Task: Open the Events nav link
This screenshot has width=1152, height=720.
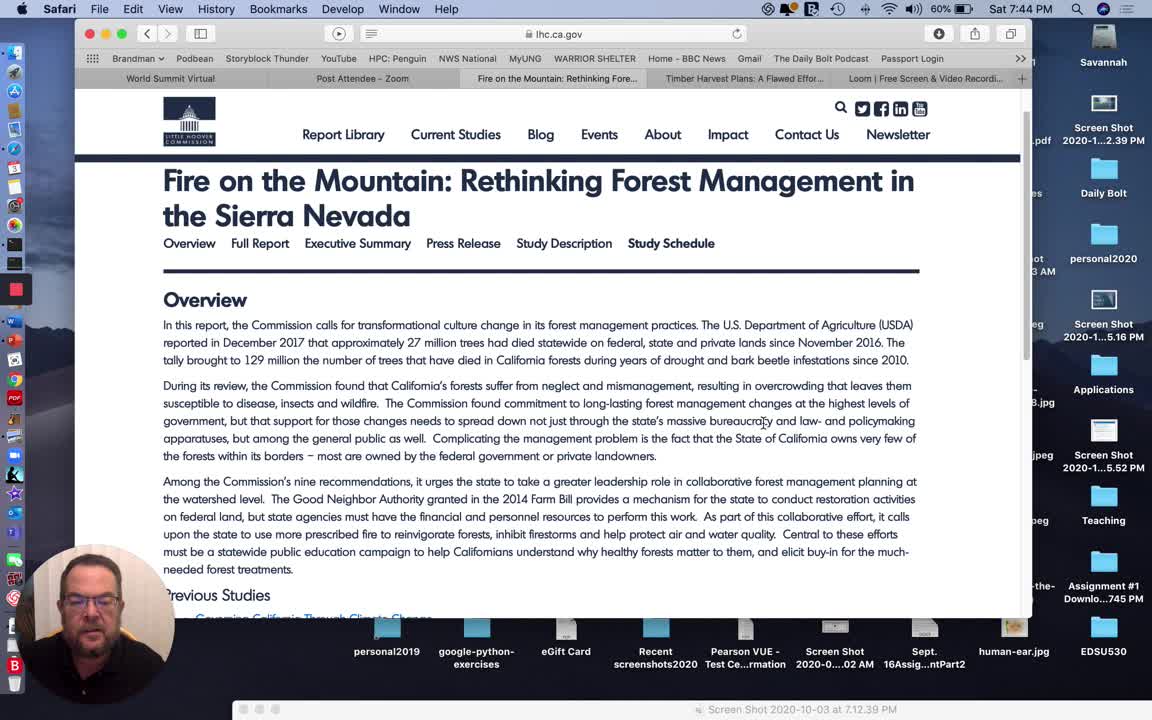Action: coord(600,135)
